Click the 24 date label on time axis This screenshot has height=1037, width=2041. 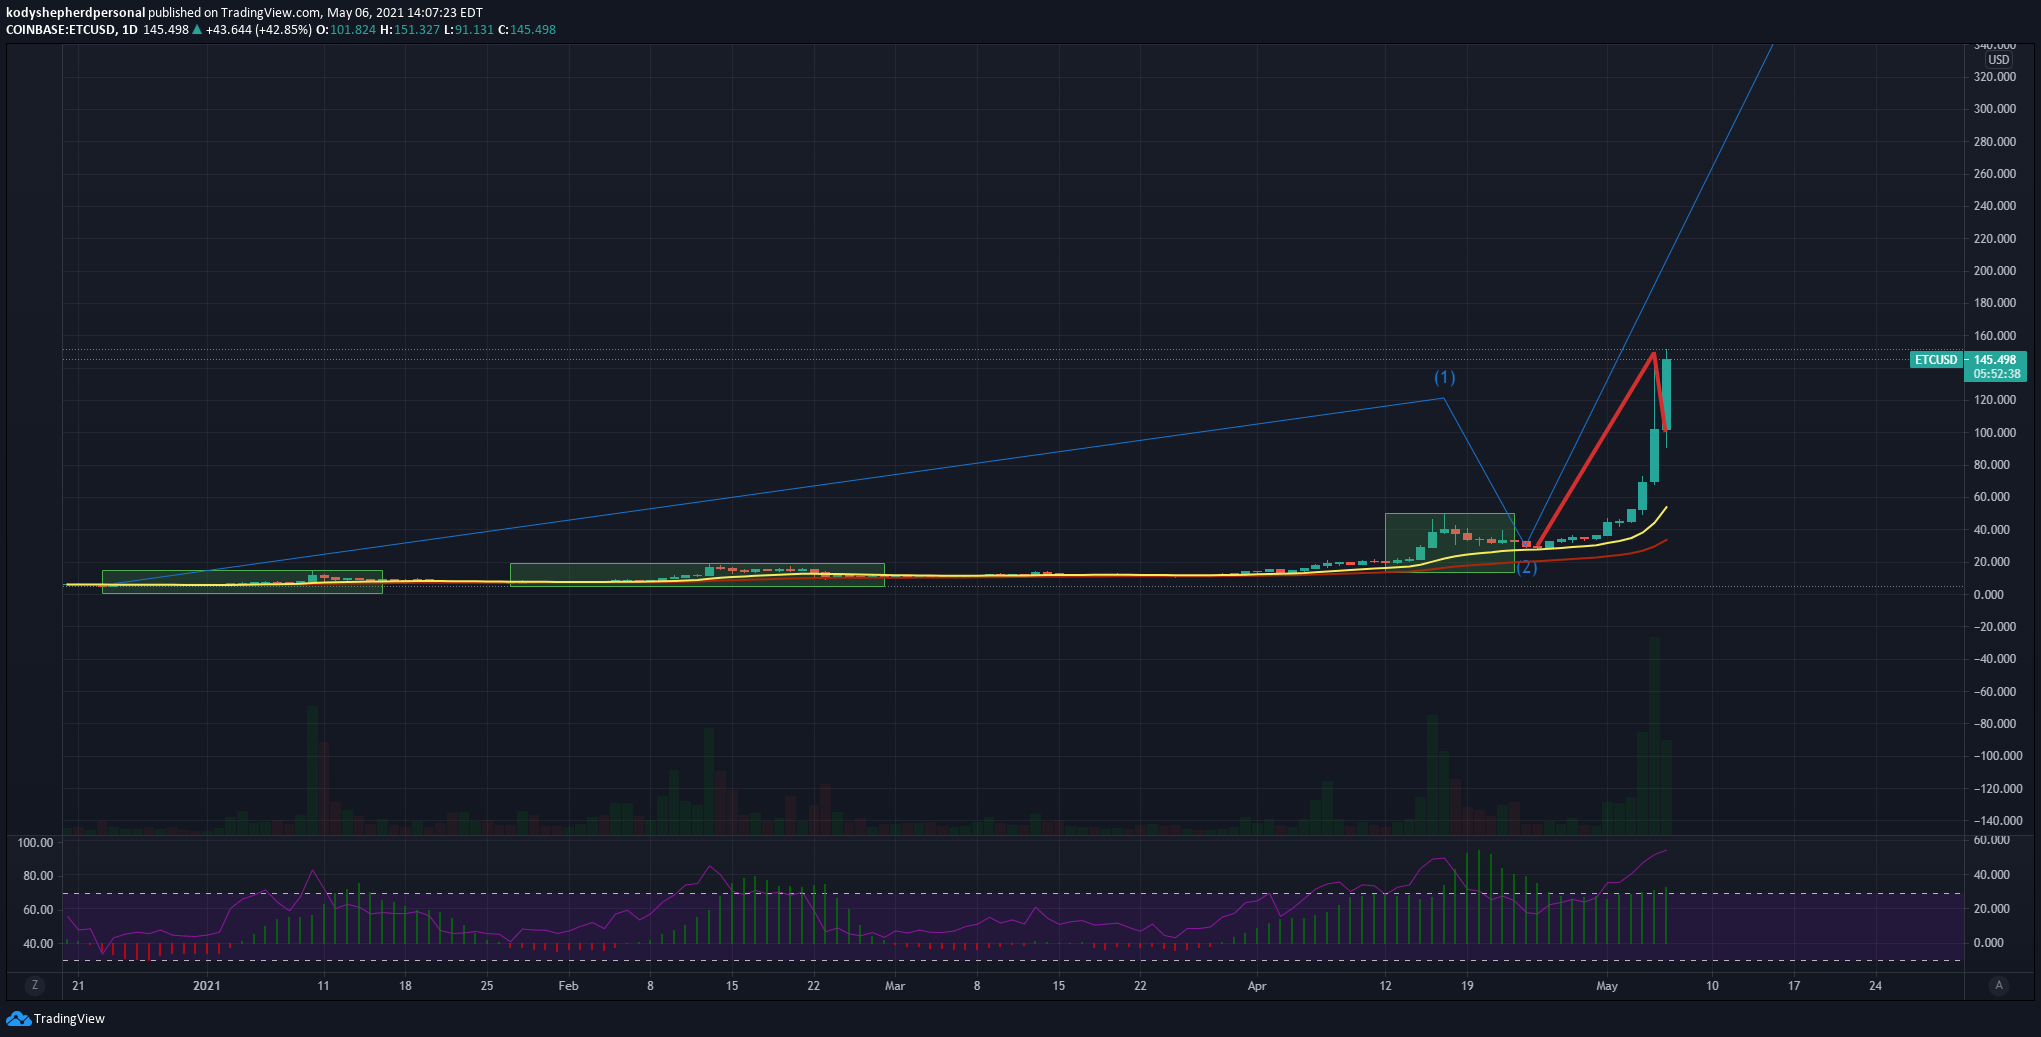[1876, 986]
